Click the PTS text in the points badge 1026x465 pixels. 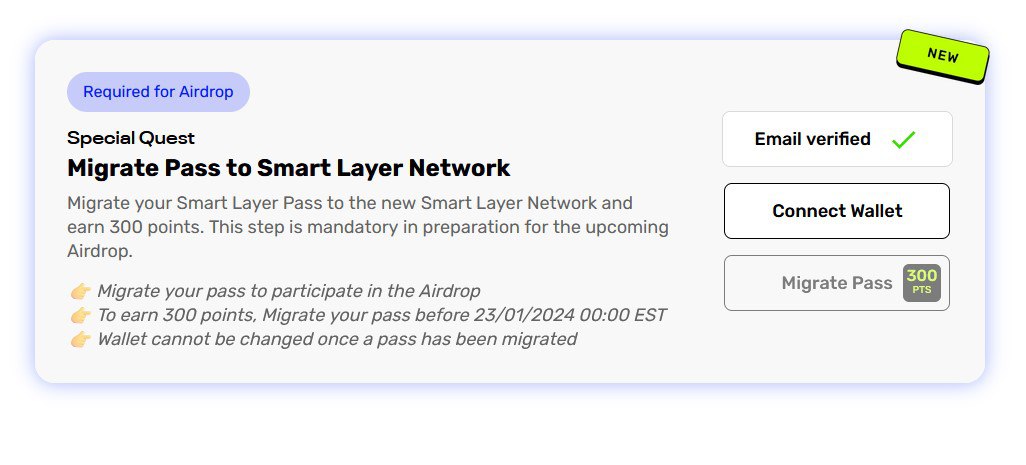tap(921, 290)
